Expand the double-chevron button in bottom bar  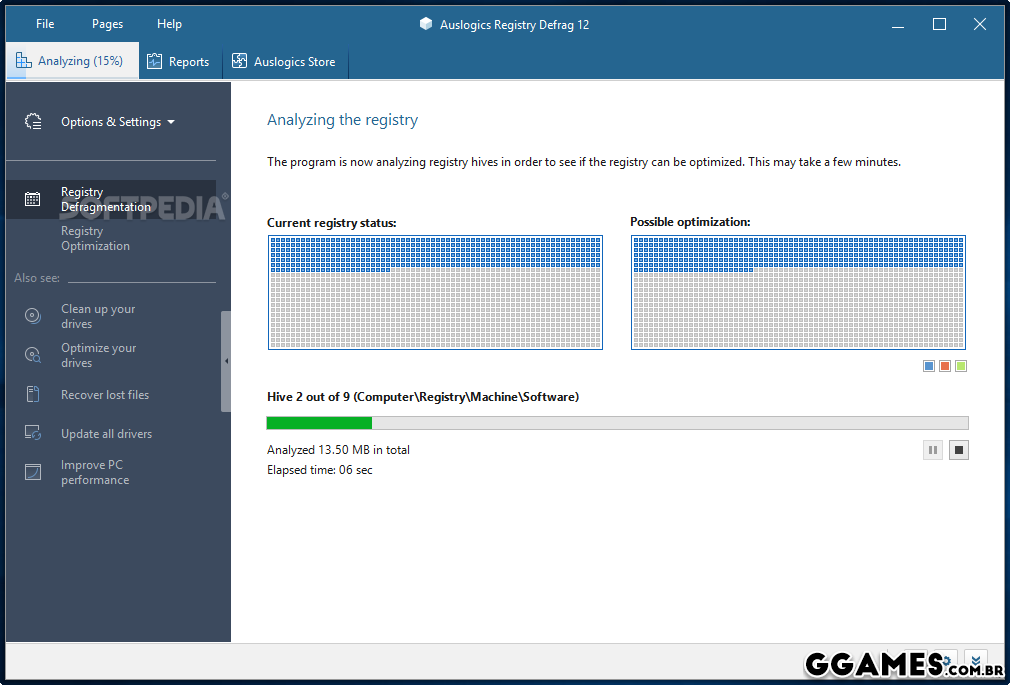pyautogui.click(x=975, y=661)
